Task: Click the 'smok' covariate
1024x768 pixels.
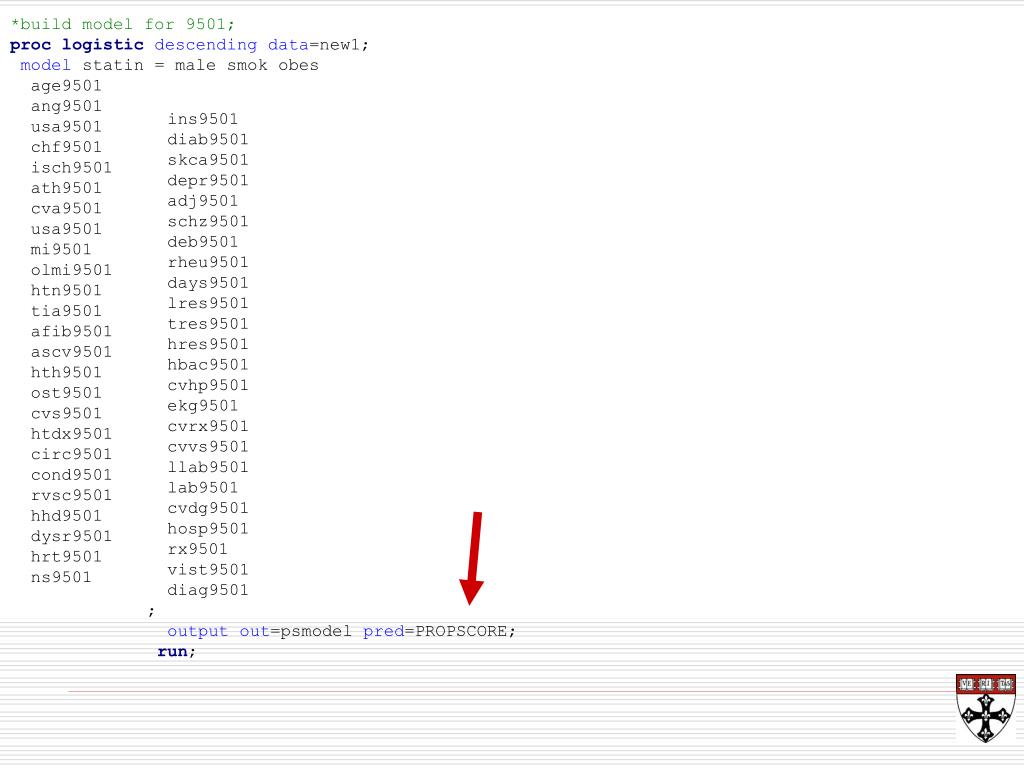Action: pos(247,65)
